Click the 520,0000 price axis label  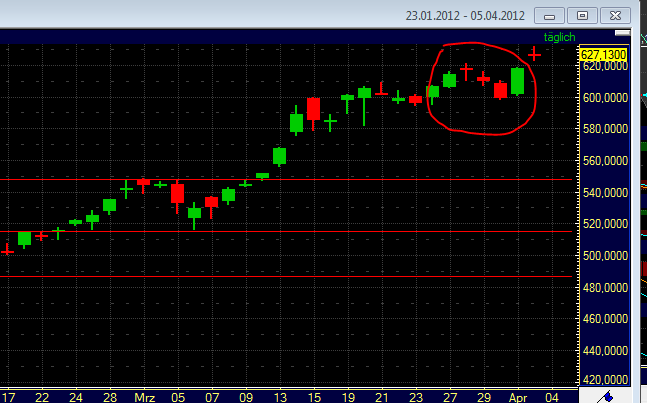pos(605,224)
